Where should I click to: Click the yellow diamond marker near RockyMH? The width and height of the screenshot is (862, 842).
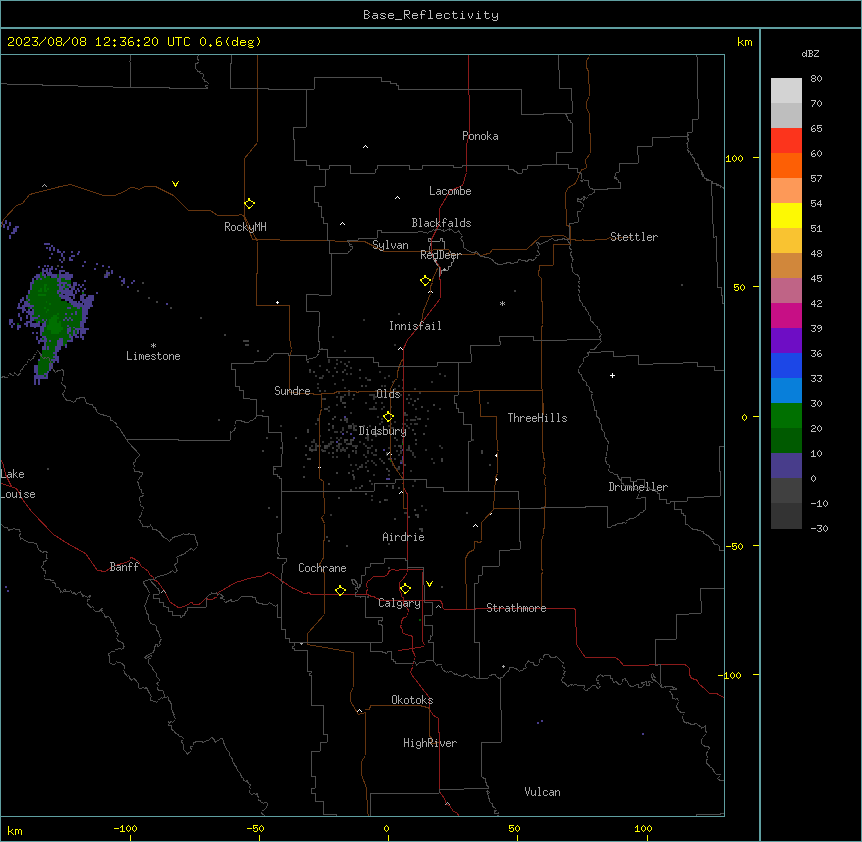point(250,204)
